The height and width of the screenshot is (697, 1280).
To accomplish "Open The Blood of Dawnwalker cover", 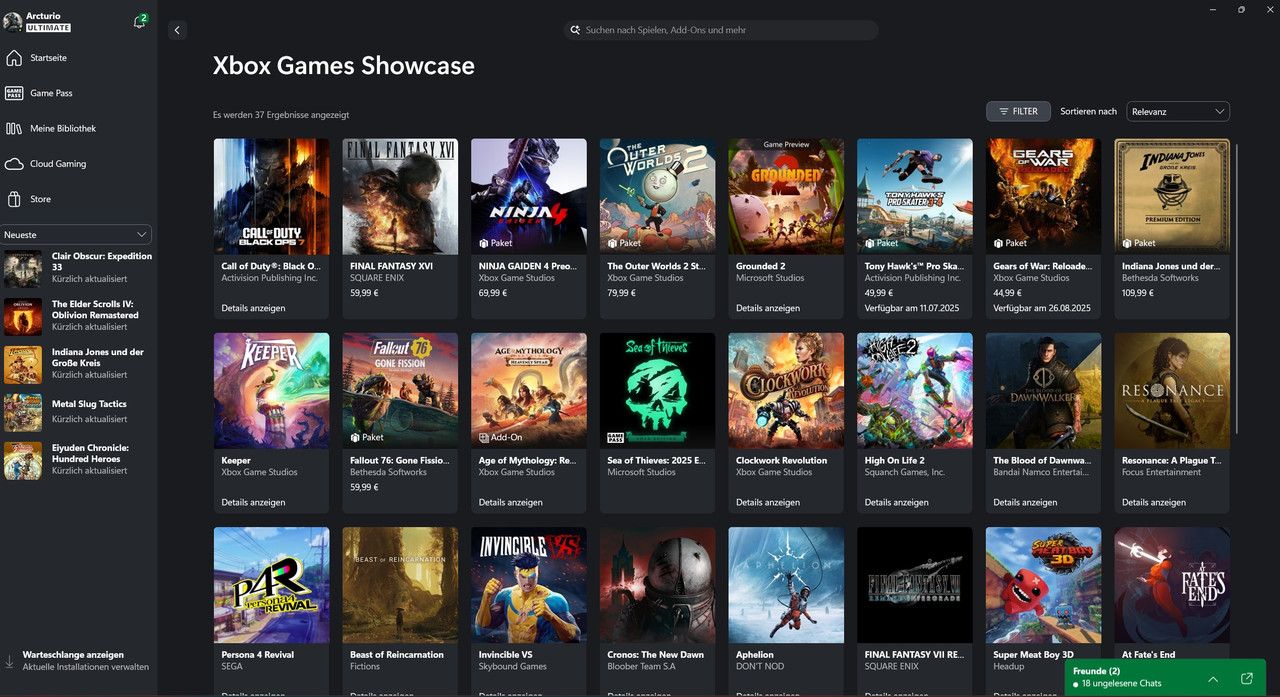I will [1044, 391].
